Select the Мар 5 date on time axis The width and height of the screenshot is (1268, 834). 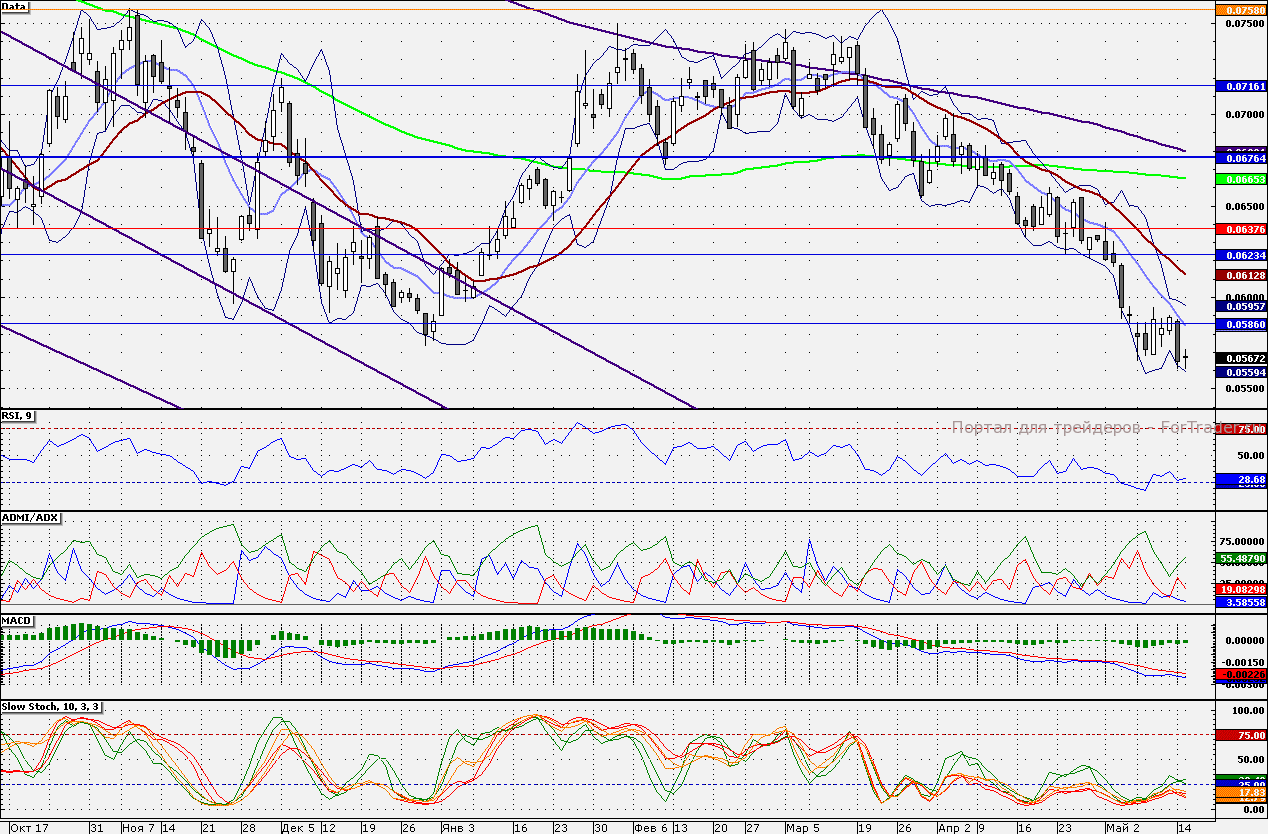point(803,828)
